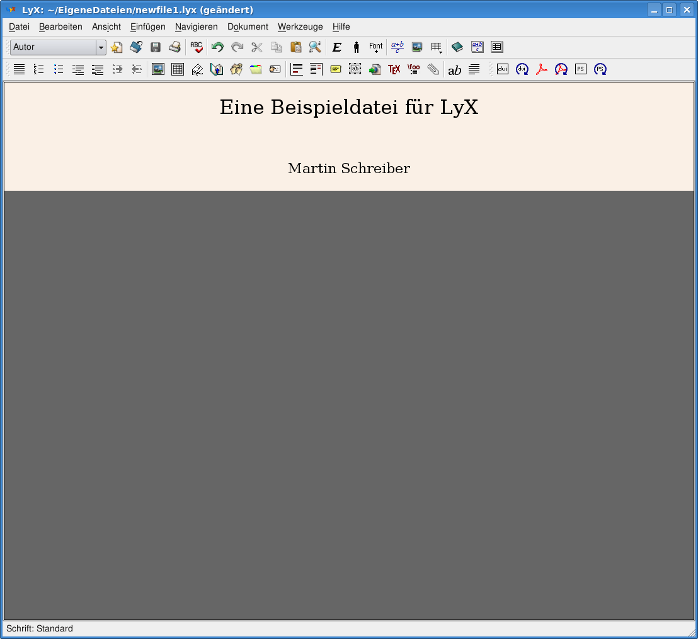View DVI output icon
The image size is (698, 639).
(x=503, y=69)
